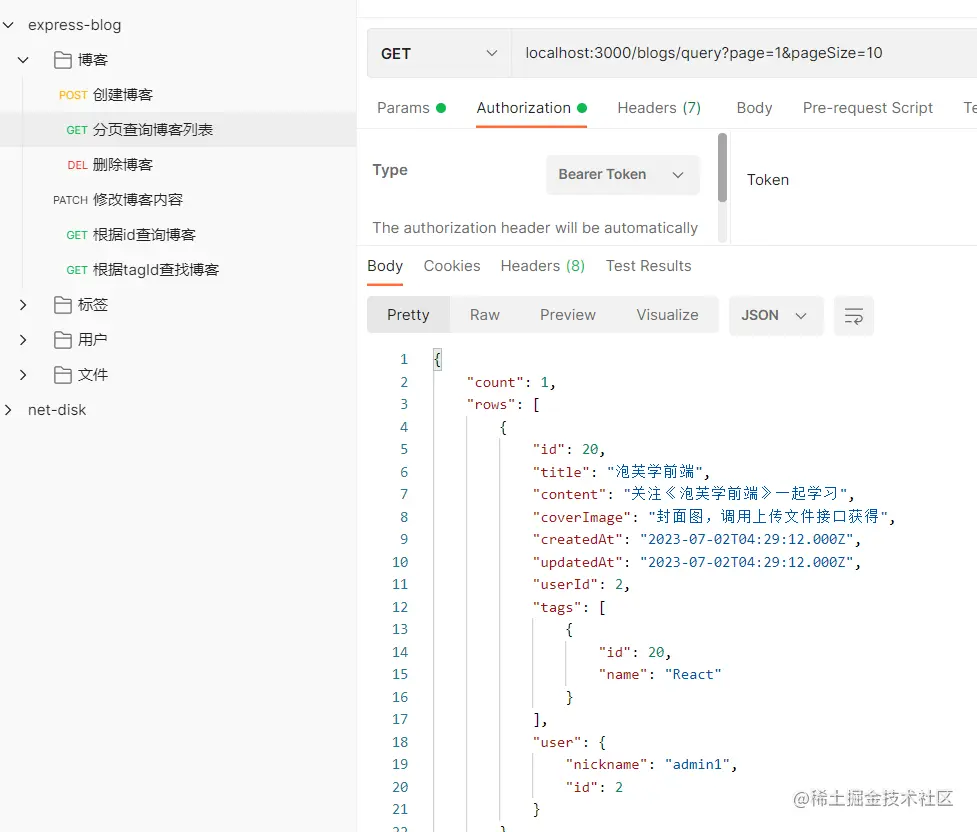Open the response Headers (8) tab

point(543,266)
